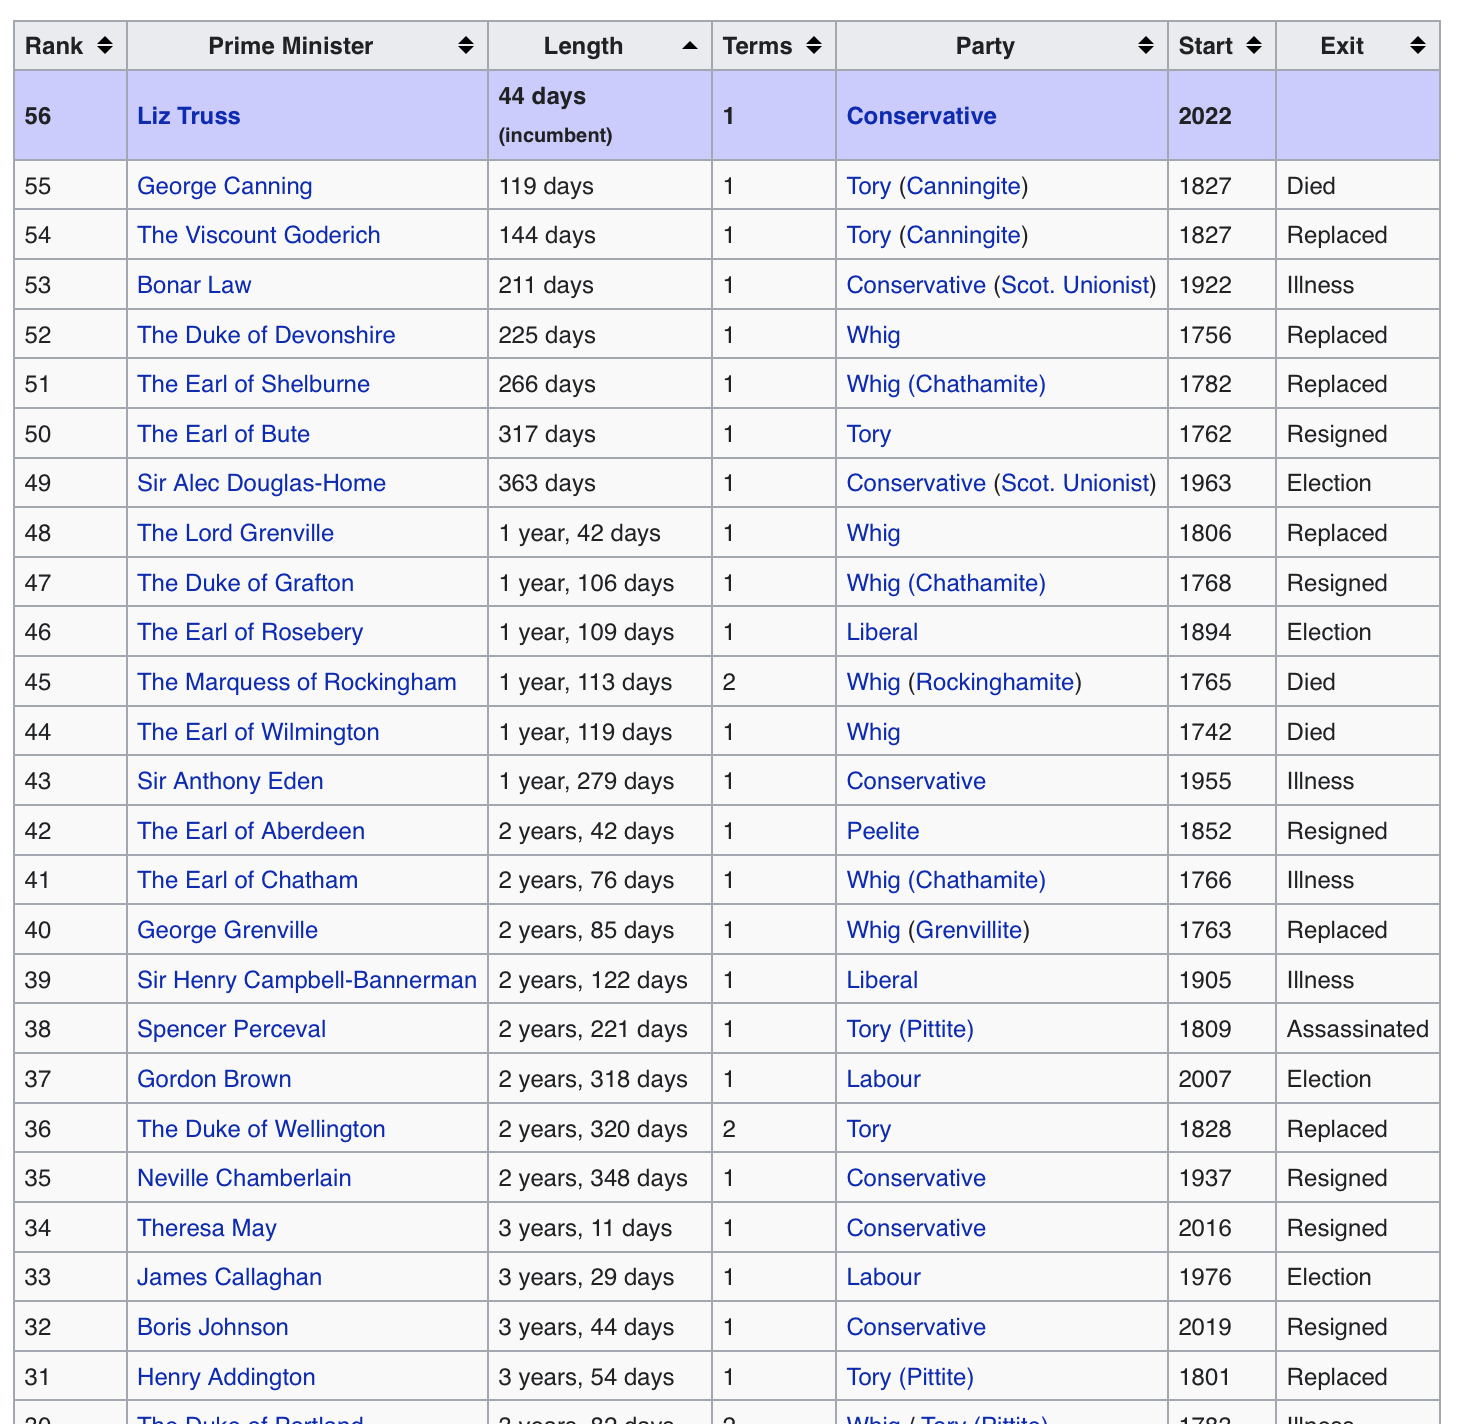The image size is (1469, 1424).
Task: Select the start year '1963' cell
Action: point(1222,483)
